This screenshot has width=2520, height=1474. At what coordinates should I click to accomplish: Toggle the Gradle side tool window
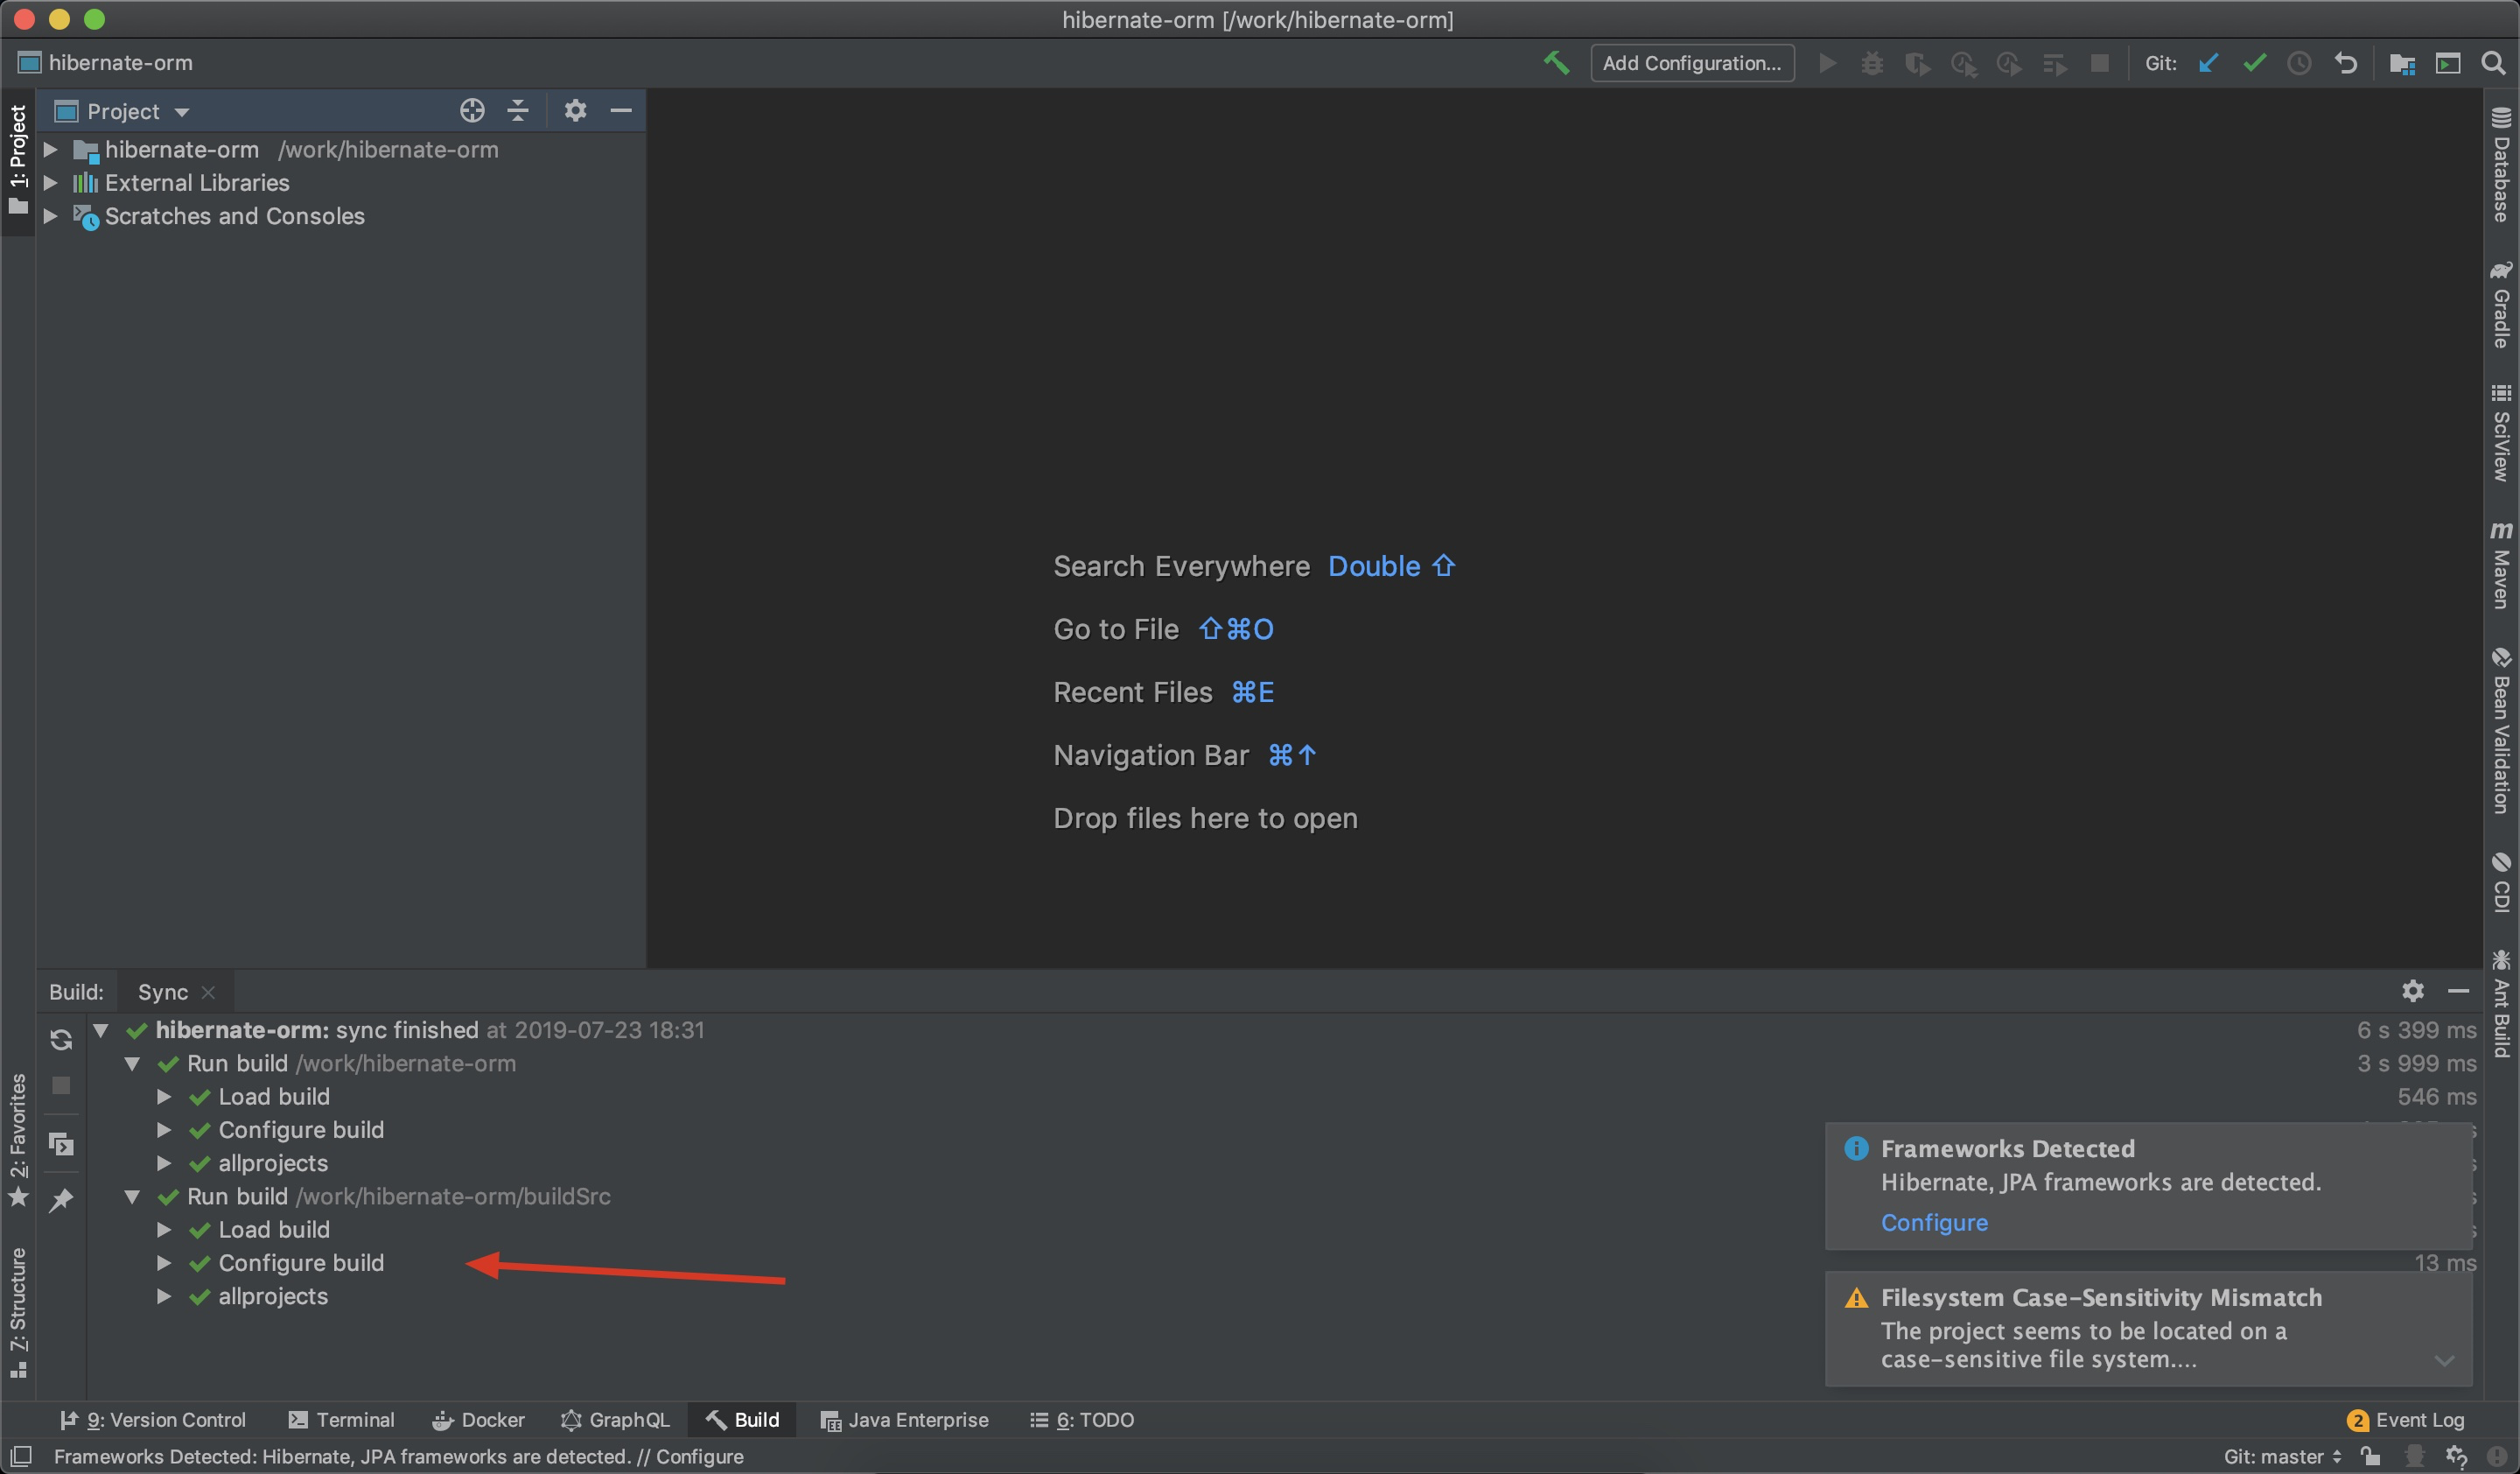pos(2501,306)
